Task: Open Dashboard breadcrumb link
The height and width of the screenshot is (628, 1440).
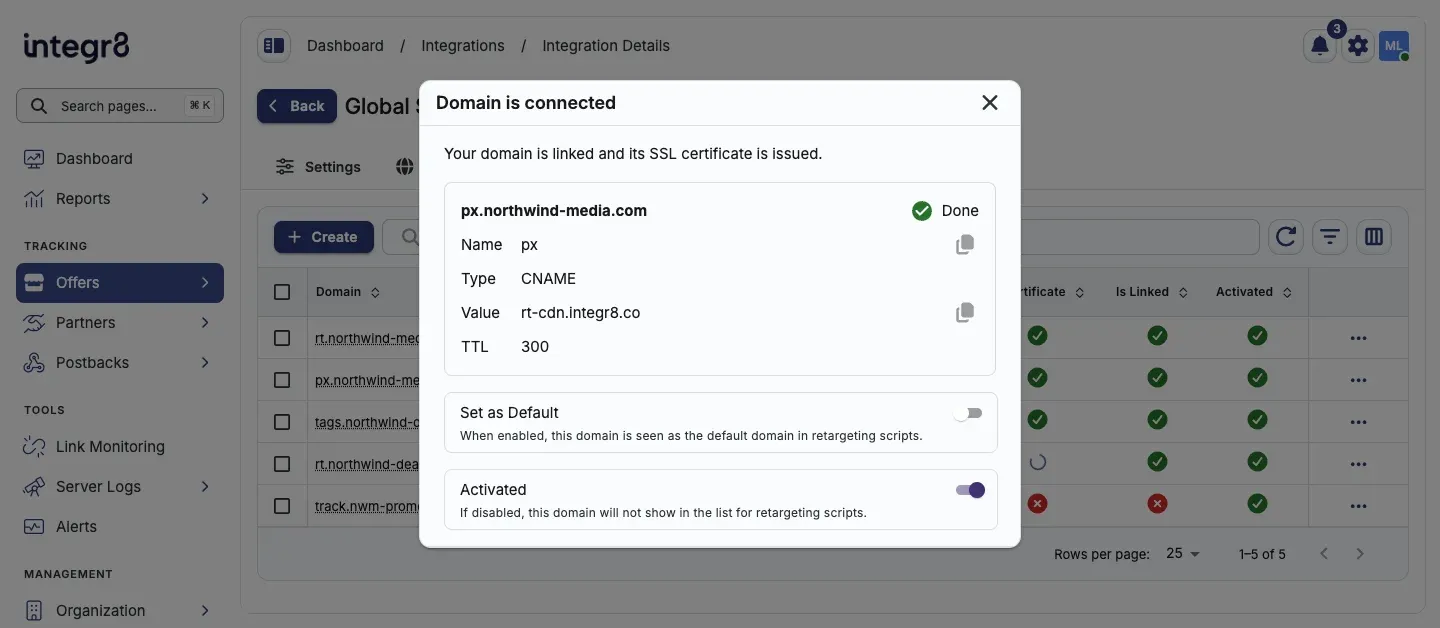Action: tap(345, 46)
